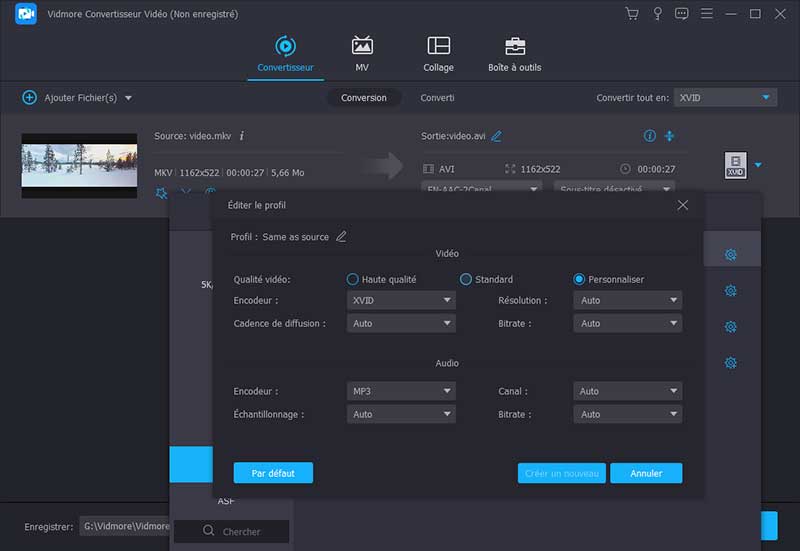Open the XVID output format icon
The image size is (800, 551).
pos(735,166)
